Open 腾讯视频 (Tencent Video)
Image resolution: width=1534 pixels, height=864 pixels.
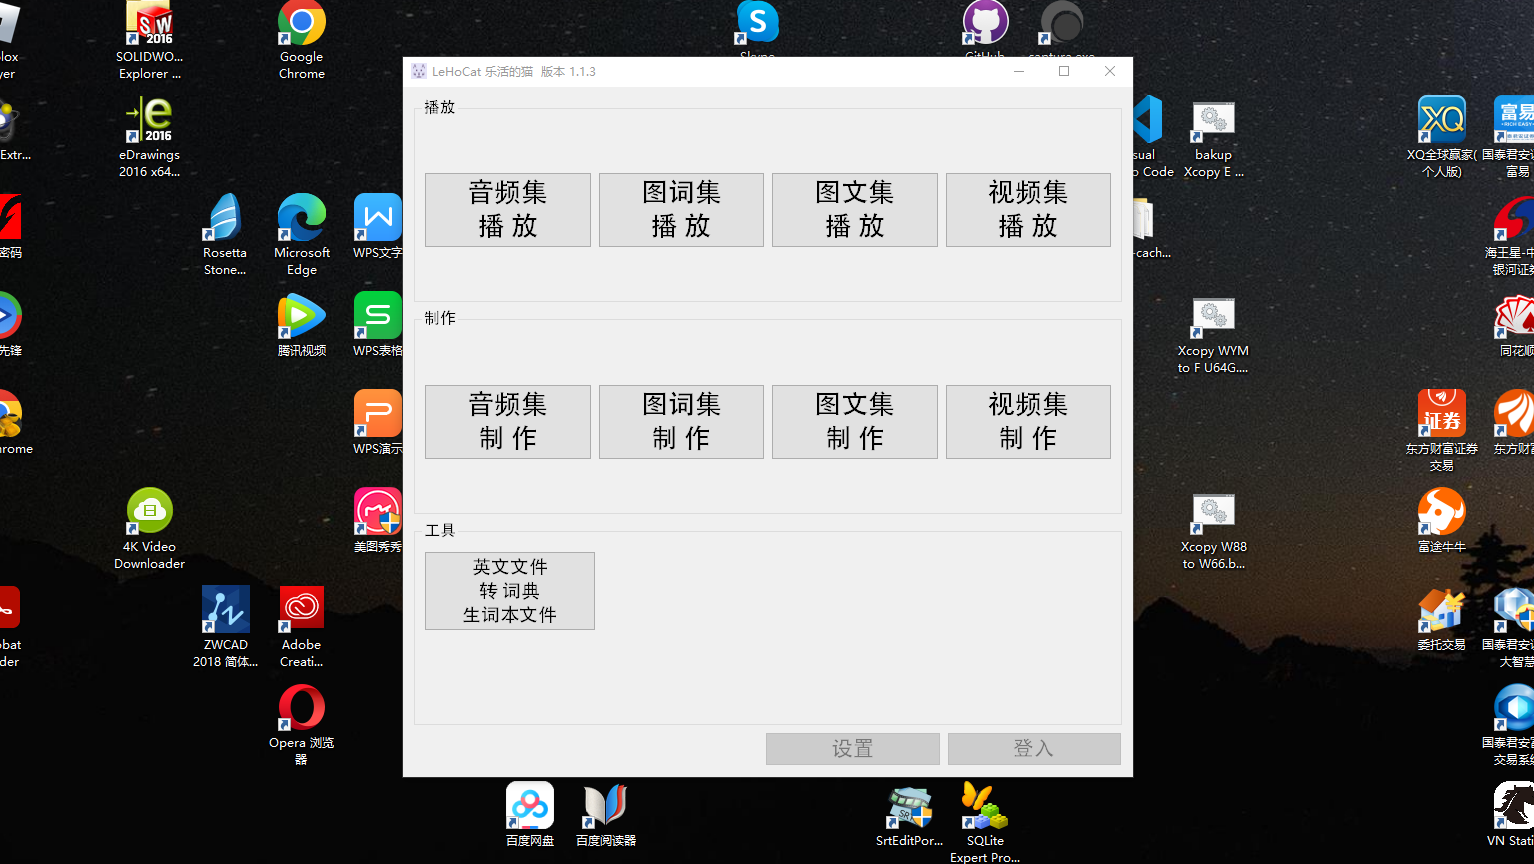(x=301, y=316)
